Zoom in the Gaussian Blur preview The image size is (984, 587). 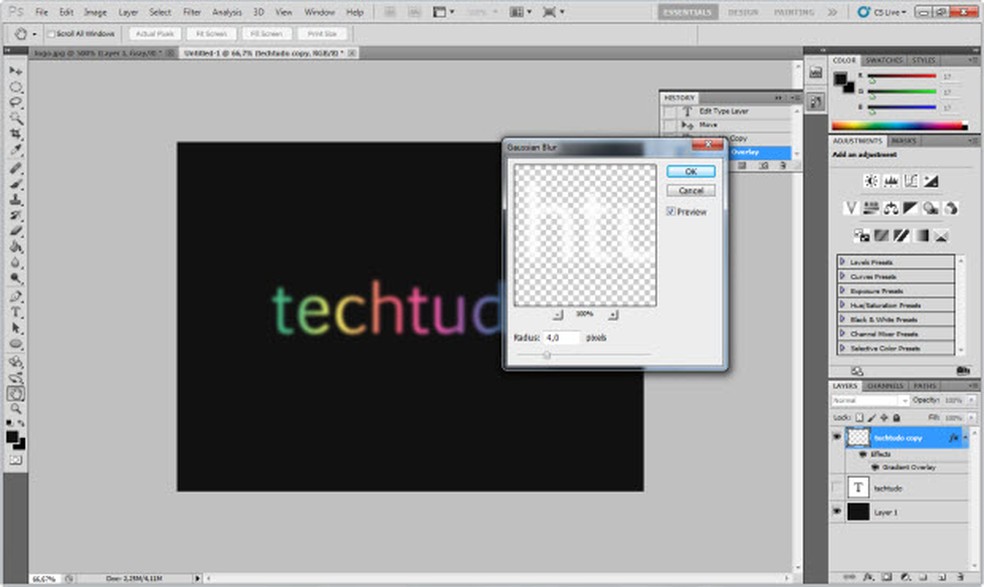[x=612, y=314]
